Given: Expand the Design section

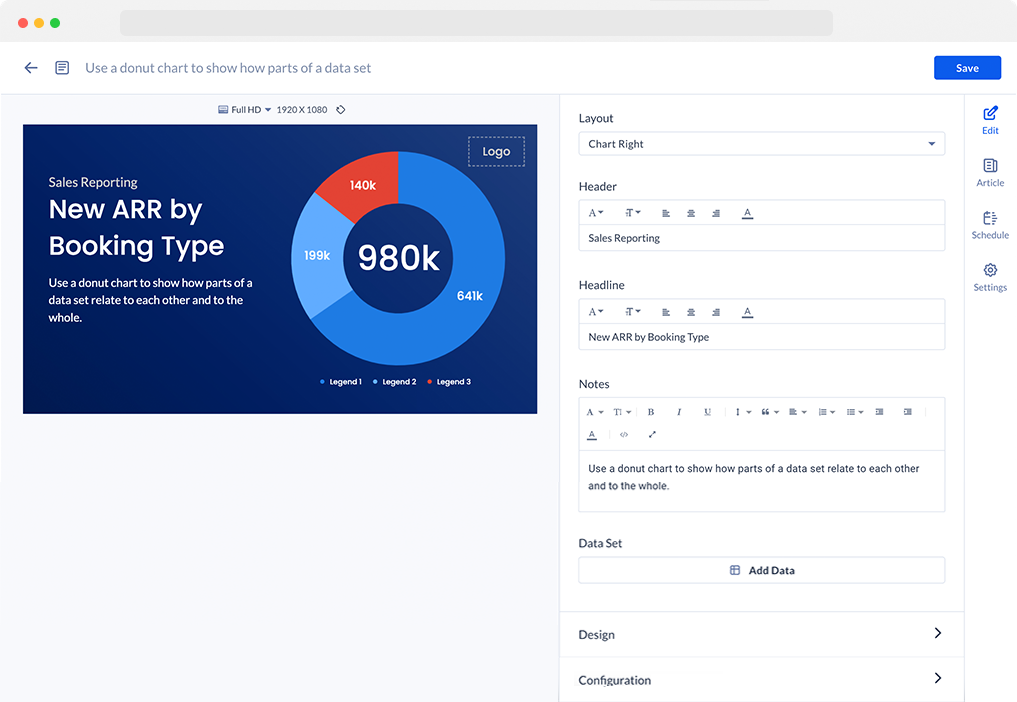Looking at the screenshot, I should pyautogui.click(x=761, y=634).
